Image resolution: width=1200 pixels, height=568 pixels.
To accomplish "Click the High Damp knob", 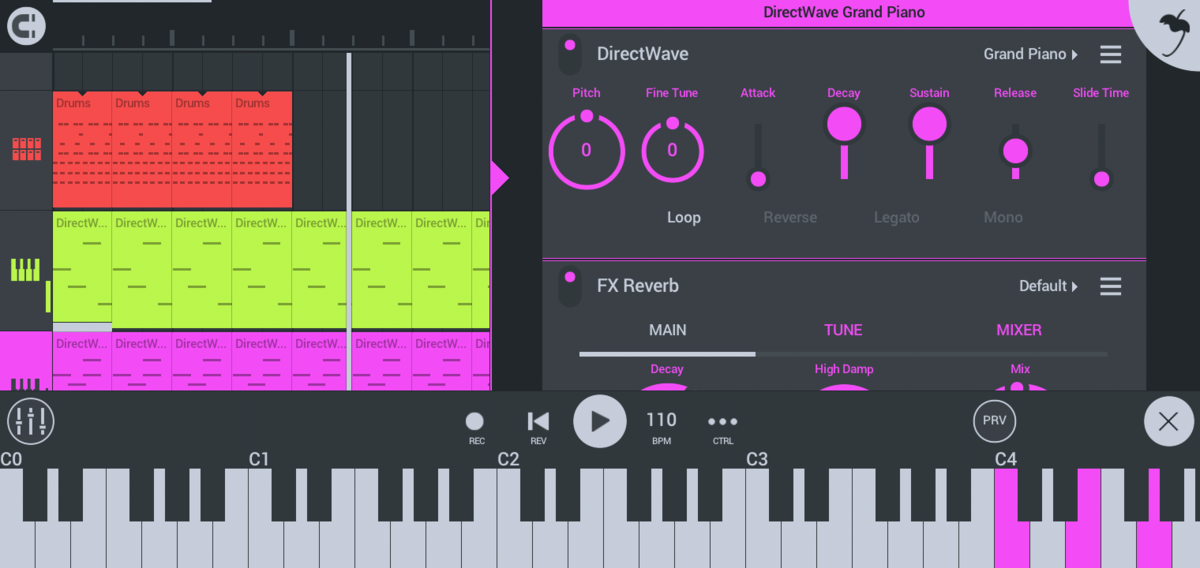I will click(x=843, y=386).
